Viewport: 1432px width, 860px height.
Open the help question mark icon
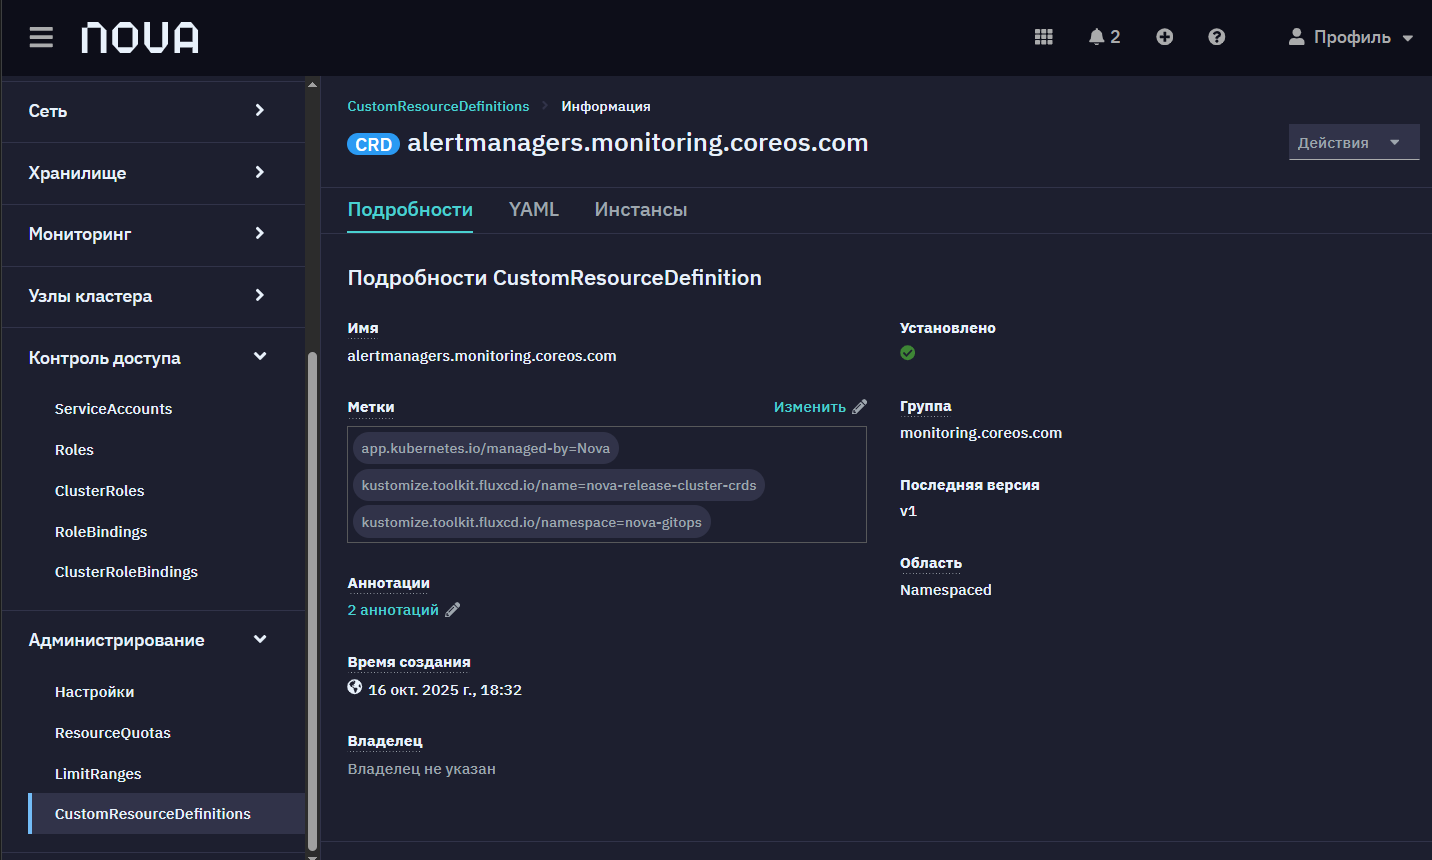pos(1217,37)
